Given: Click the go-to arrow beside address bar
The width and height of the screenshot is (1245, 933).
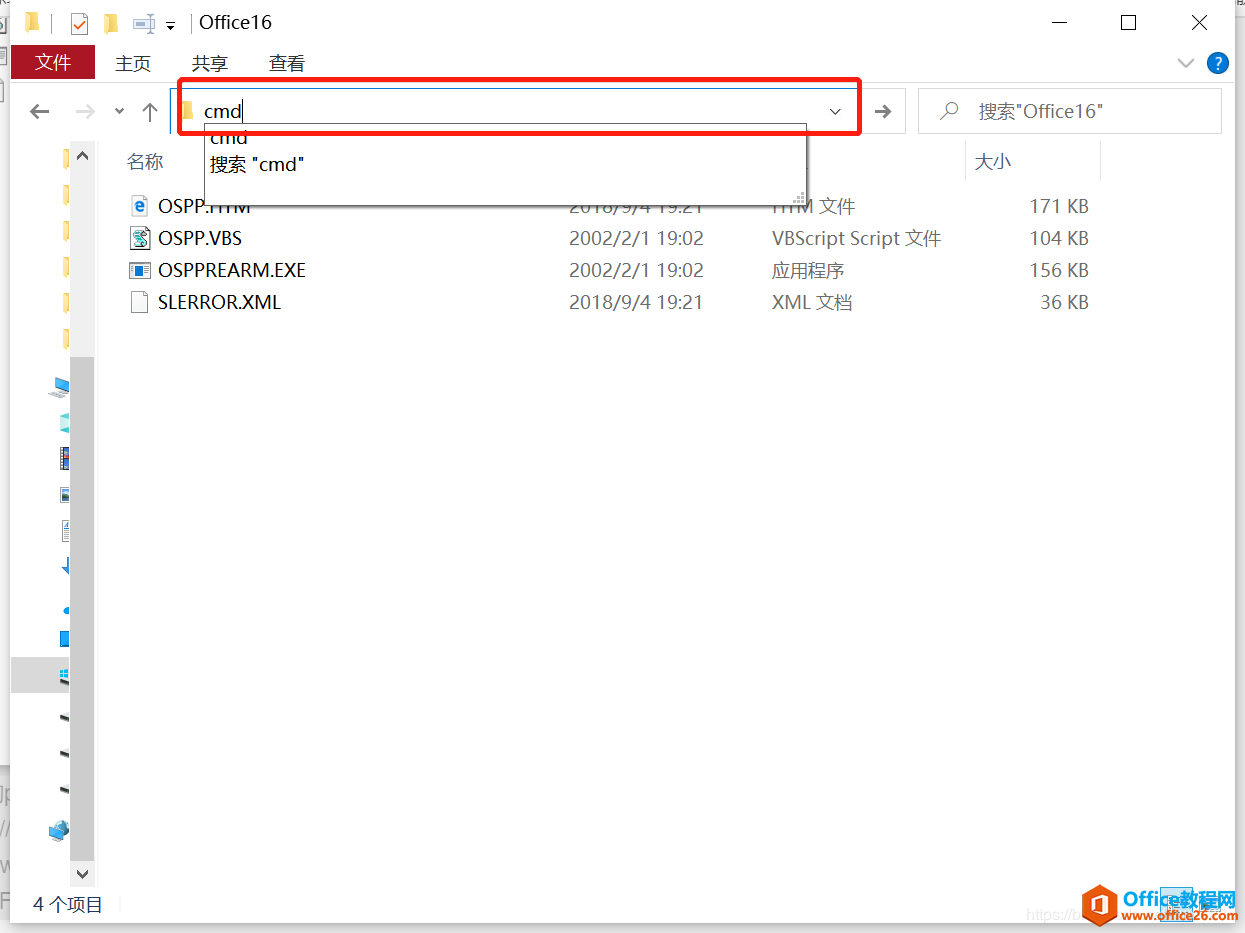Looking at the screenshot, I should (x=883, y=111).
